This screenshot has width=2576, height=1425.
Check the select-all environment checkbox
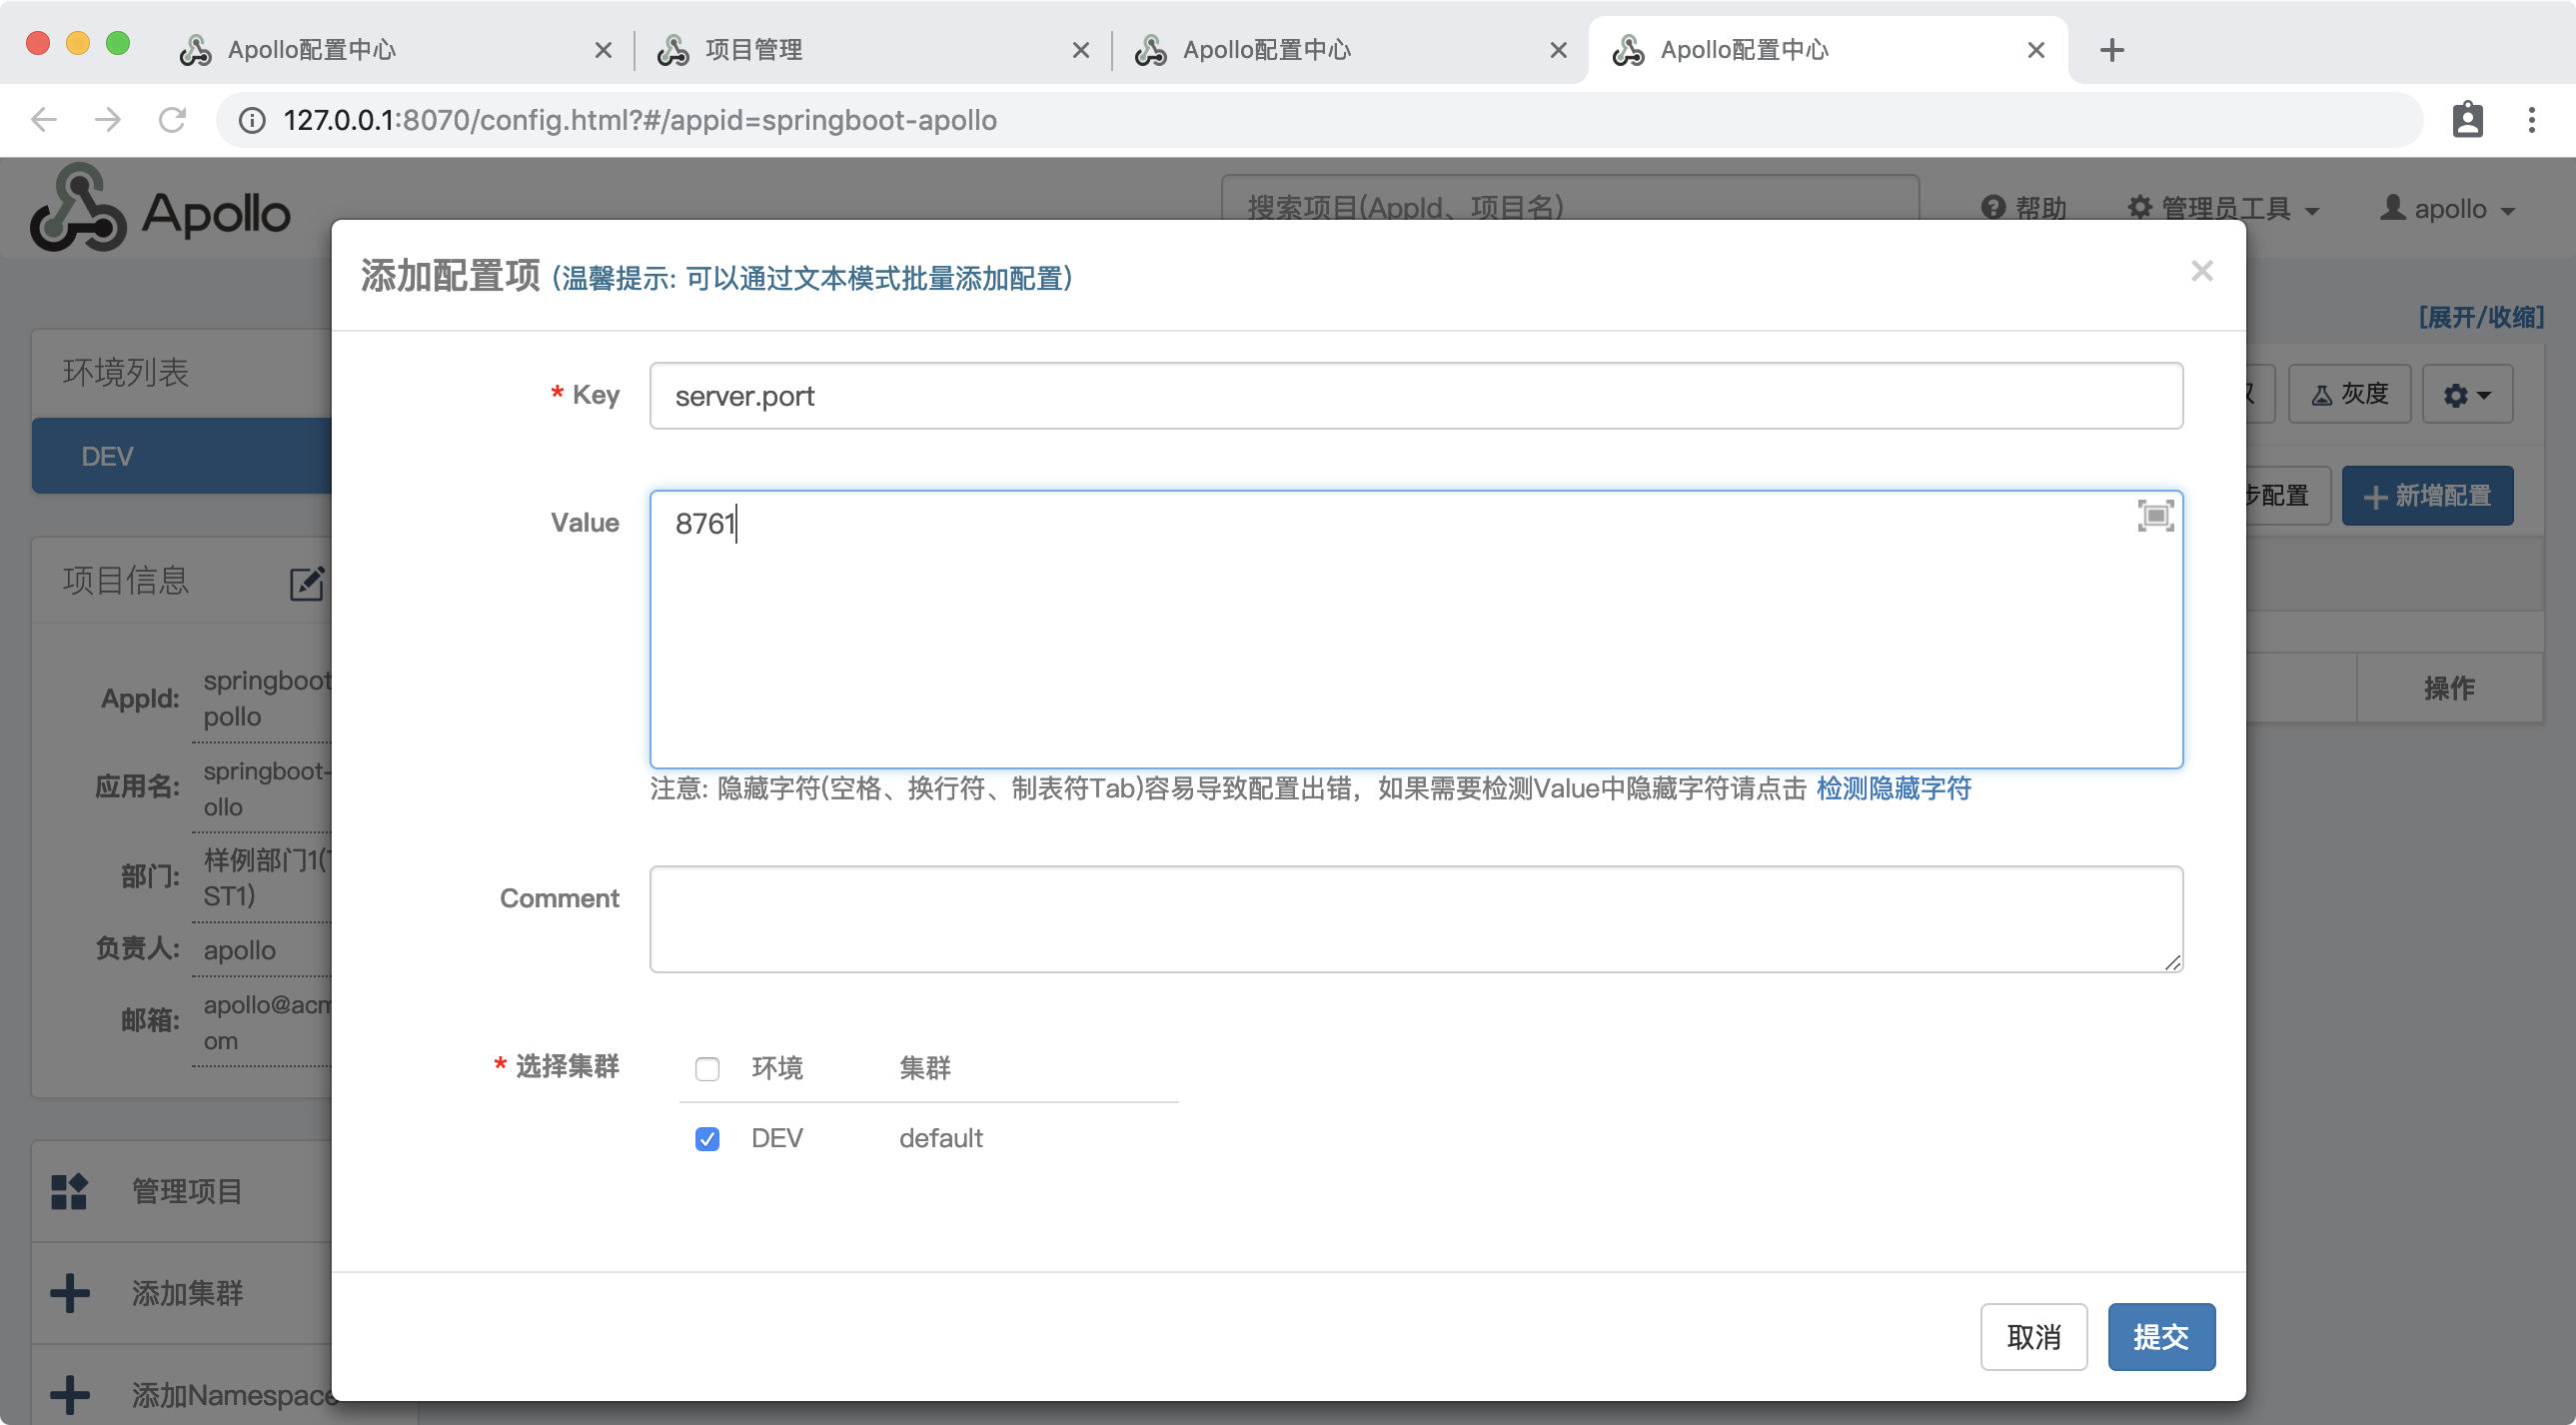pos(707,1068)
